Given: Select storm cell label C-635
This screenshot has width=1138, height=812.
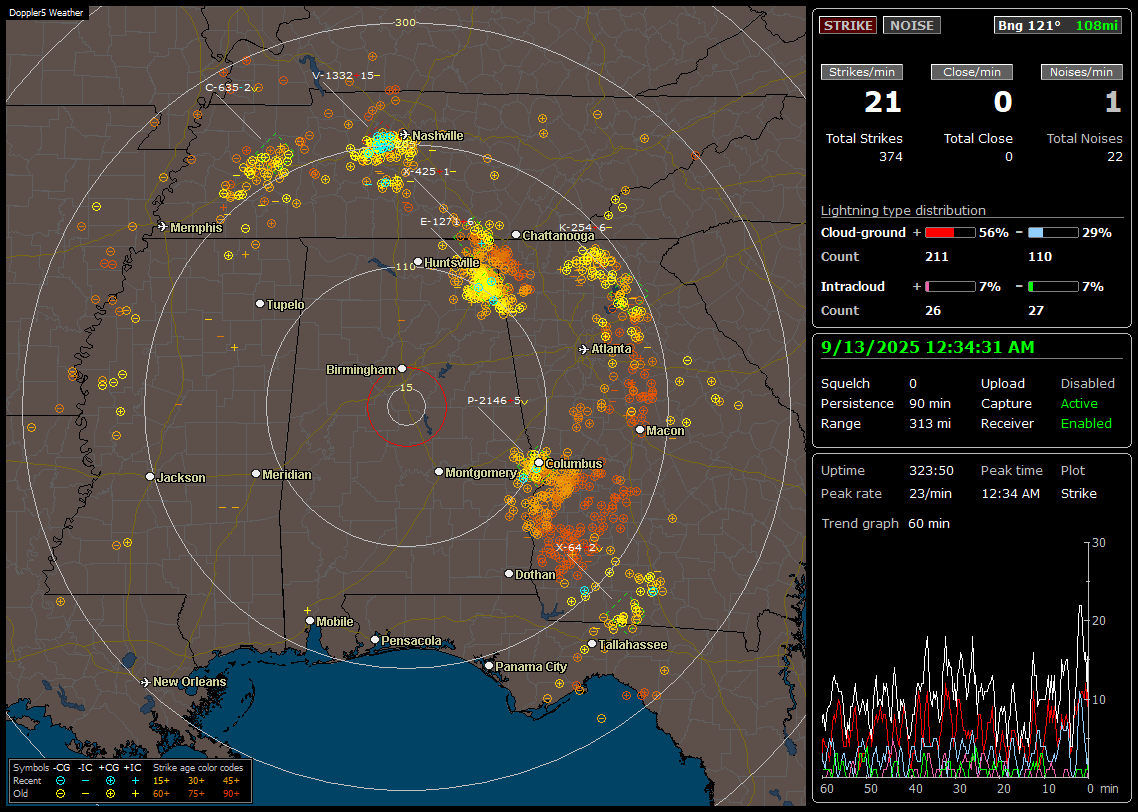Looking at the screenshot, I should click(232, 88).
